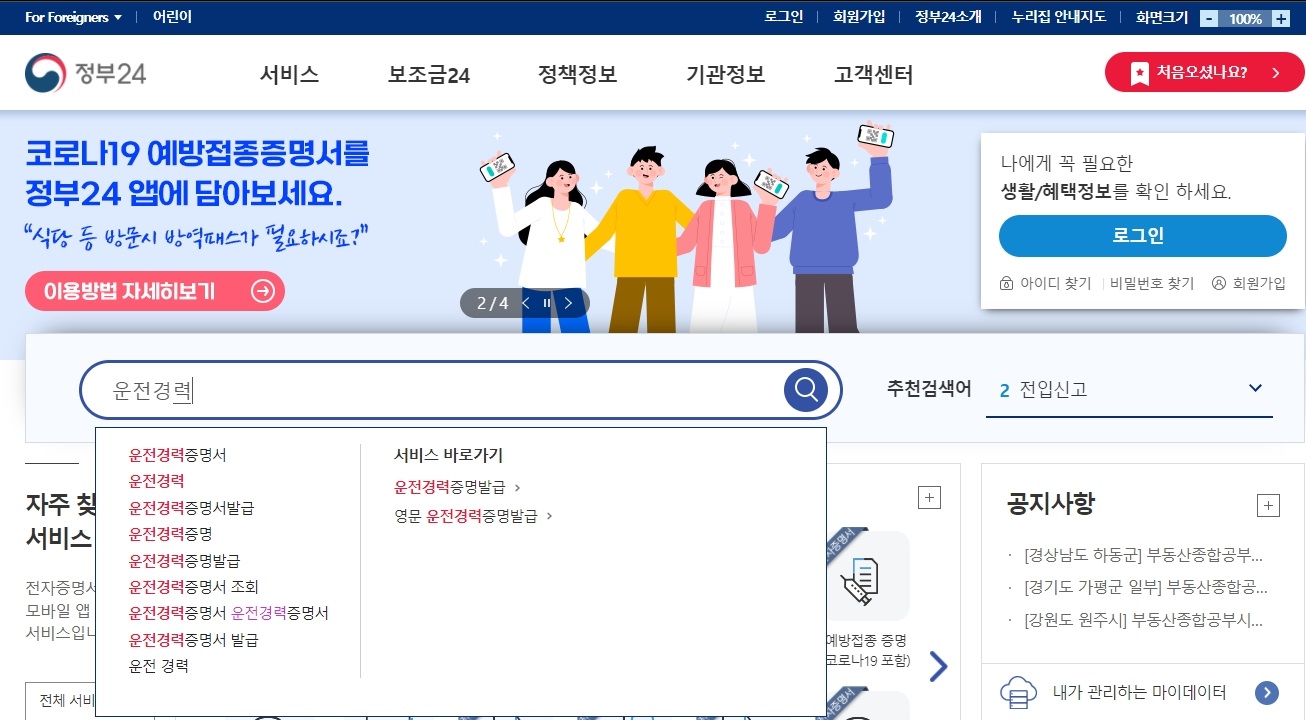Open the 보조금24 menu
This screenshot has height=720, width=1306.
[429, 74]
